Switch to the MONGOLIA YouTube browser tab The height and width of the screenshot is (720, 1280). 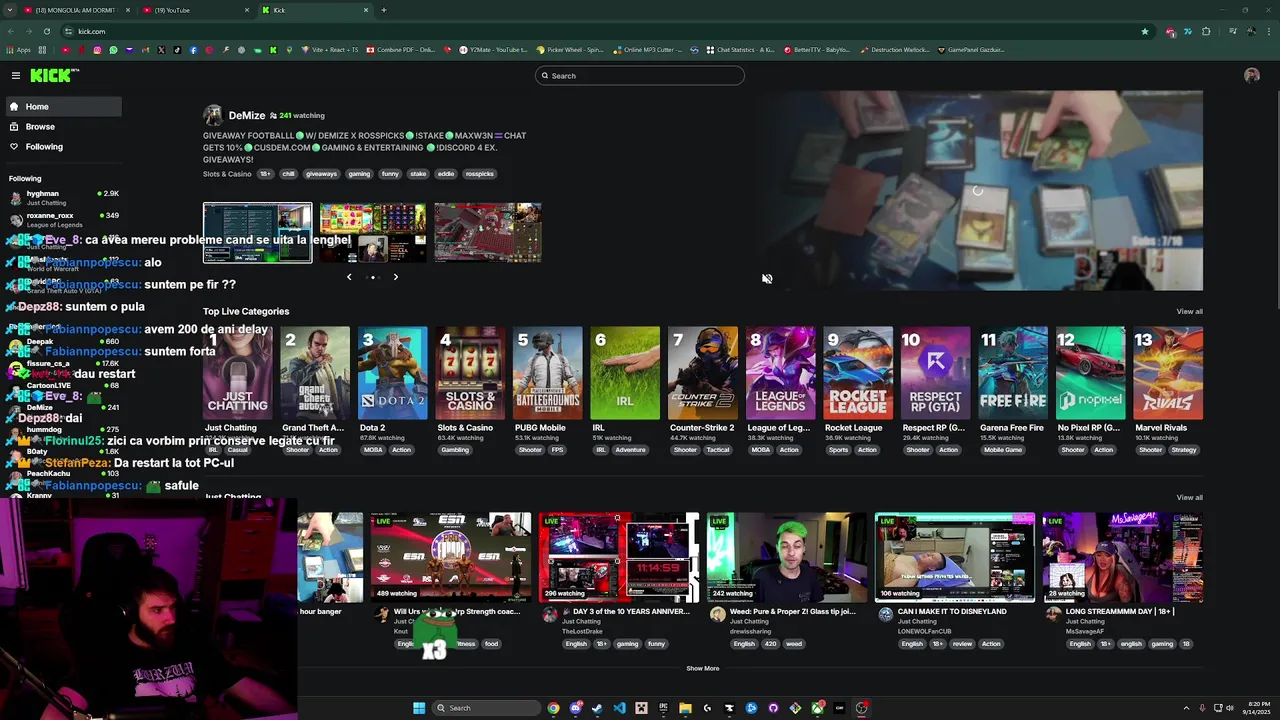tap(75, 10)
